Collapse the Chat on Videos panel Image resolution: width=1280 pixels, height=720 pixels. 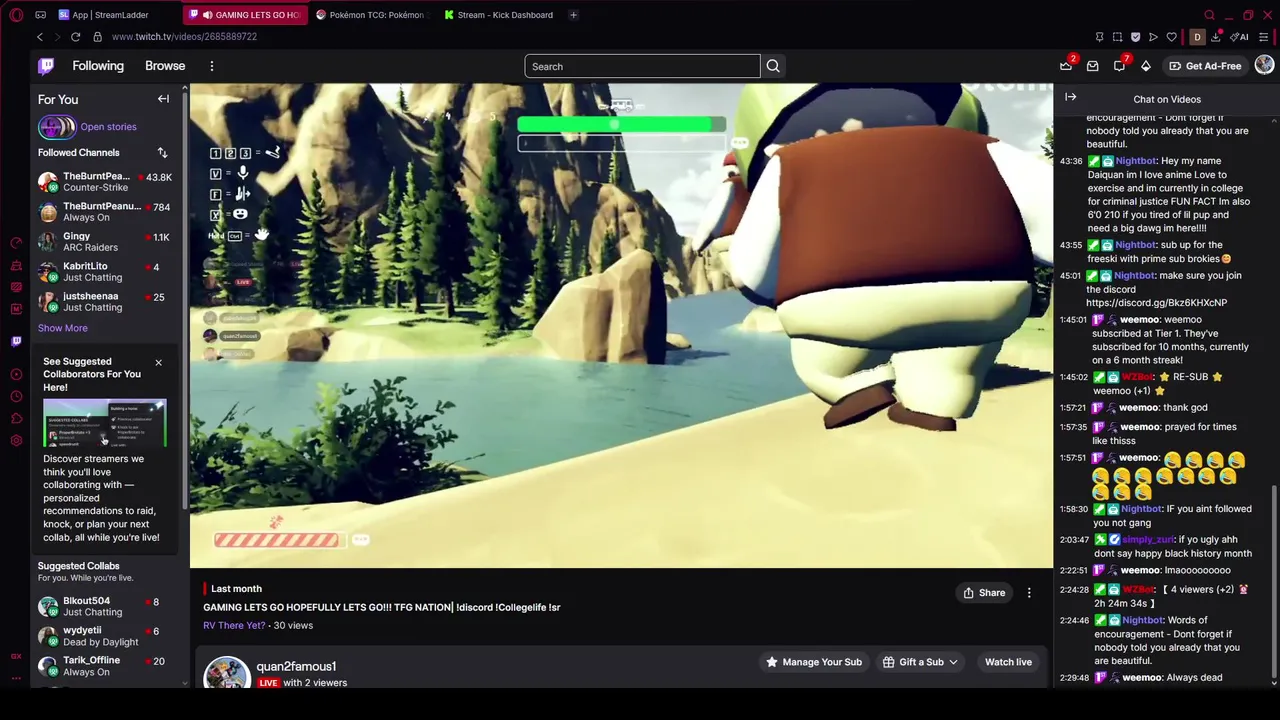[x=1071, y=98]
